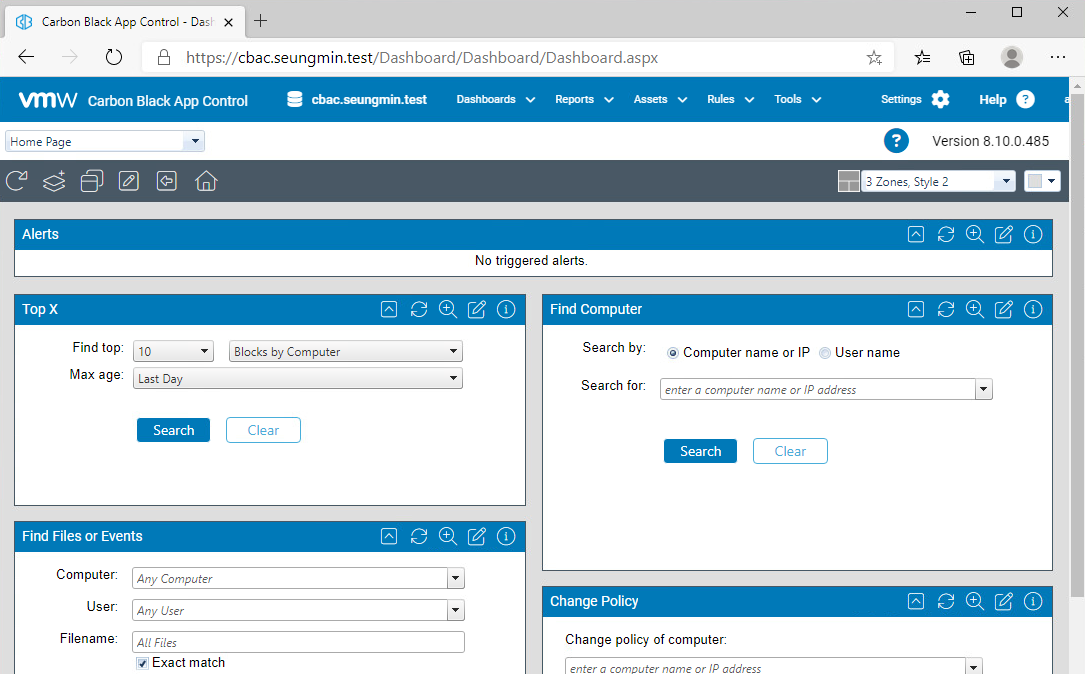This screenshot has width=1085, height=674.
Task: Select the User name radio button
Action: pos(825,353)
